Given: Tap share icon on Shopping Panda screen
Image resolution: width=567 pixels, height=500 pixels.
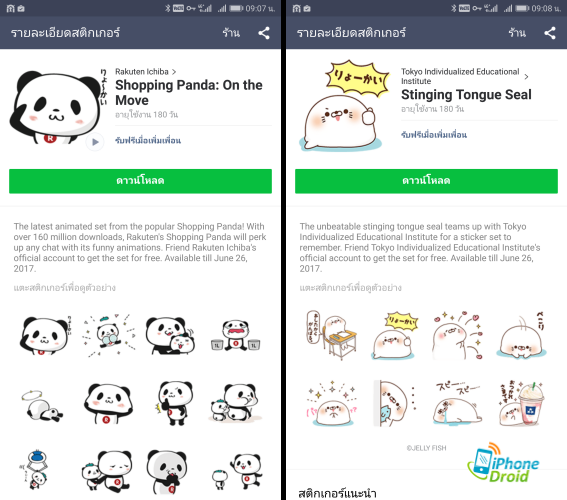Looking at the screenshot, I should 264,33.
